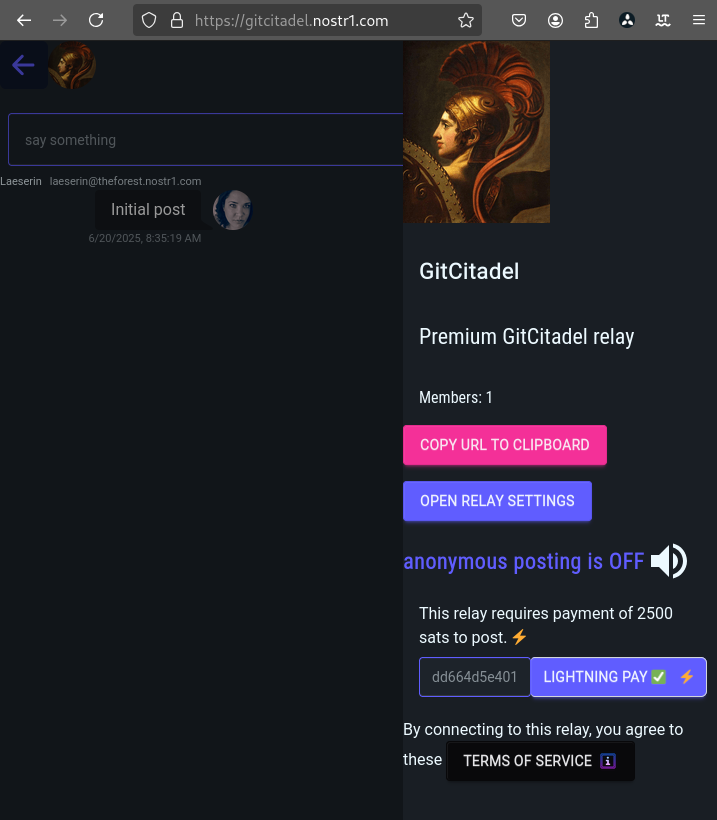Image resolution: width=717 pixels, height=820 pixels.
Task: Click the pubkey field showing dd664d5e401
Action: pyautogui.click(x=474, y=677)
